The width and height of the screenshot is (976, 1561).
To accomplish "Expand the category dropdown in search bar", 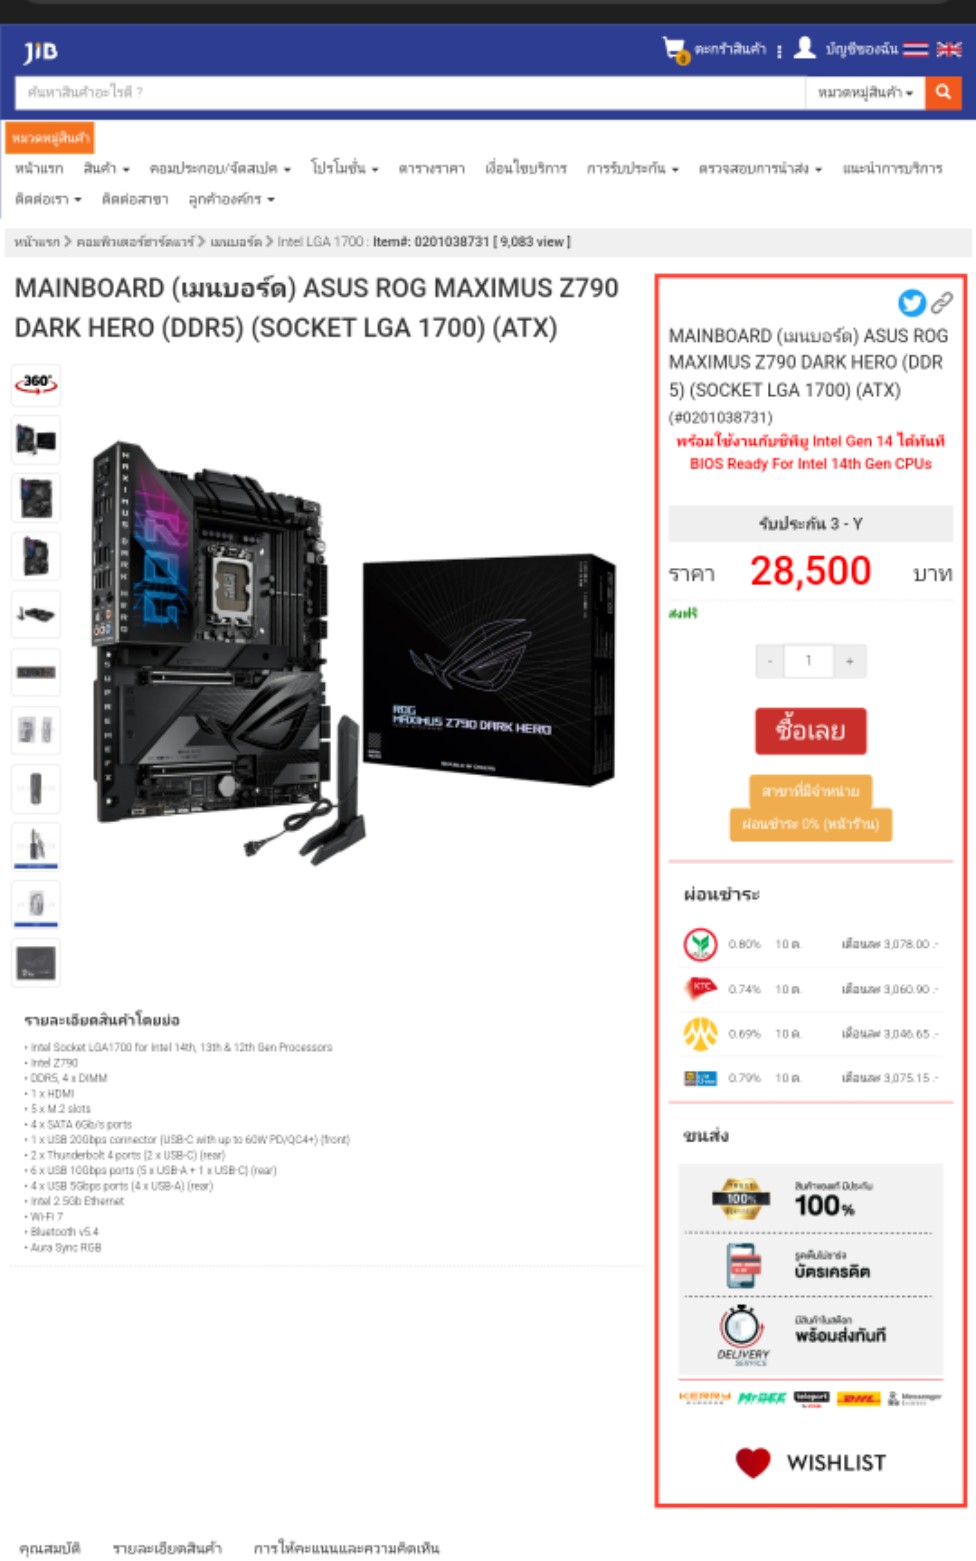I will pos(865,92).
